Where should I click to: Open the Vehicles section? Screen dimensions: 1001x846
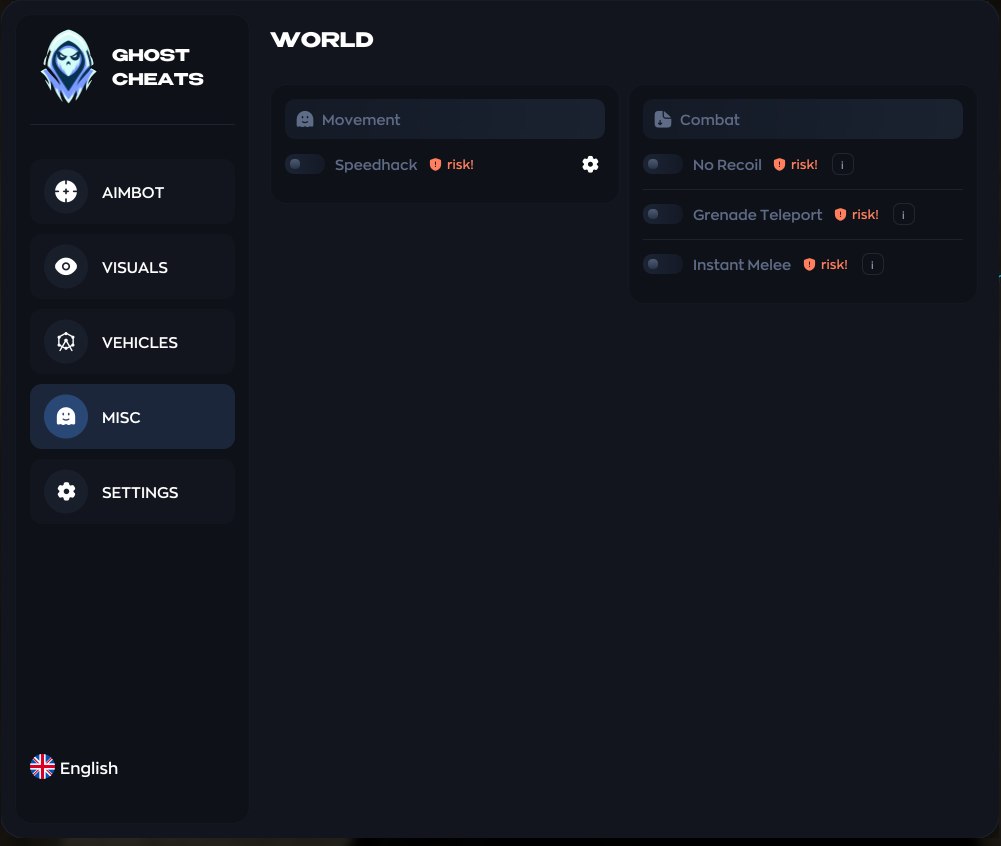tap(132, 342)
